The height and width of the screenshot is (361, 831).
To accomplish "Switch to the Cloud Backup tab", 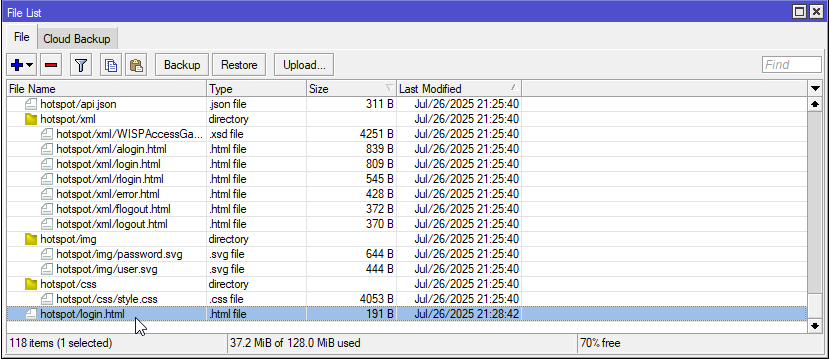I will pos(77,39).
